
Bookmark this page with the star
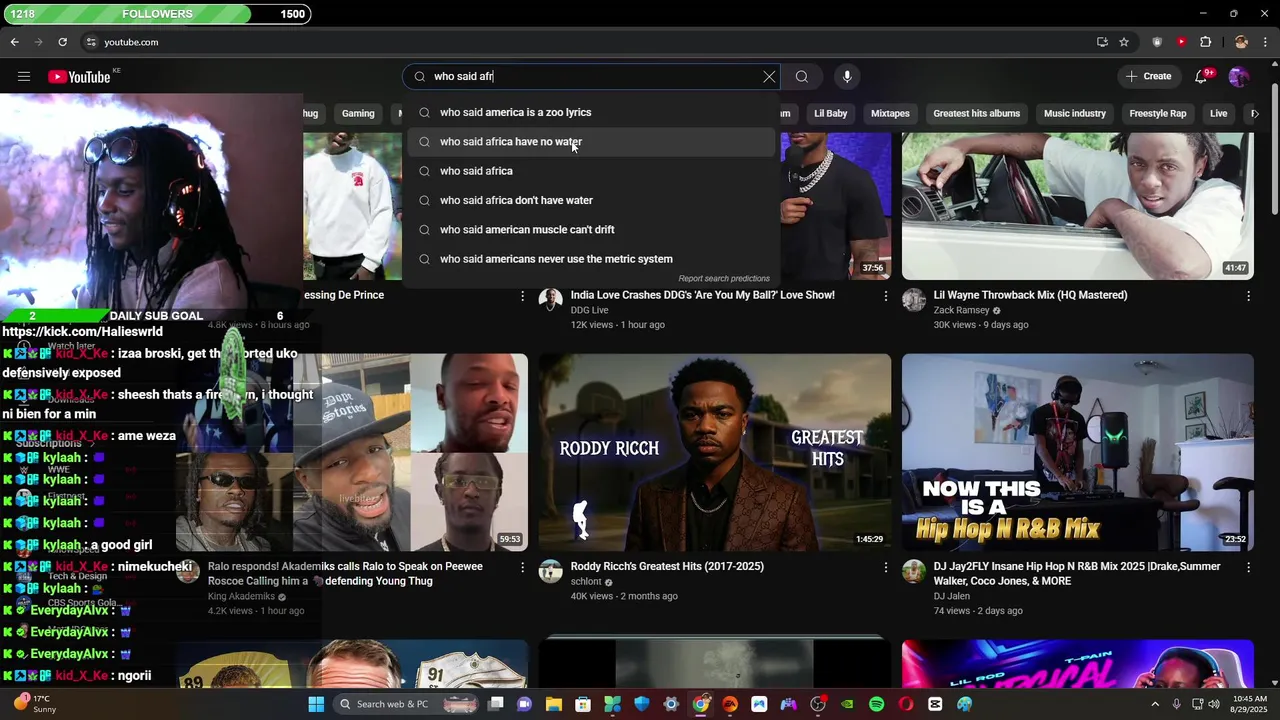pos(1124,42)
